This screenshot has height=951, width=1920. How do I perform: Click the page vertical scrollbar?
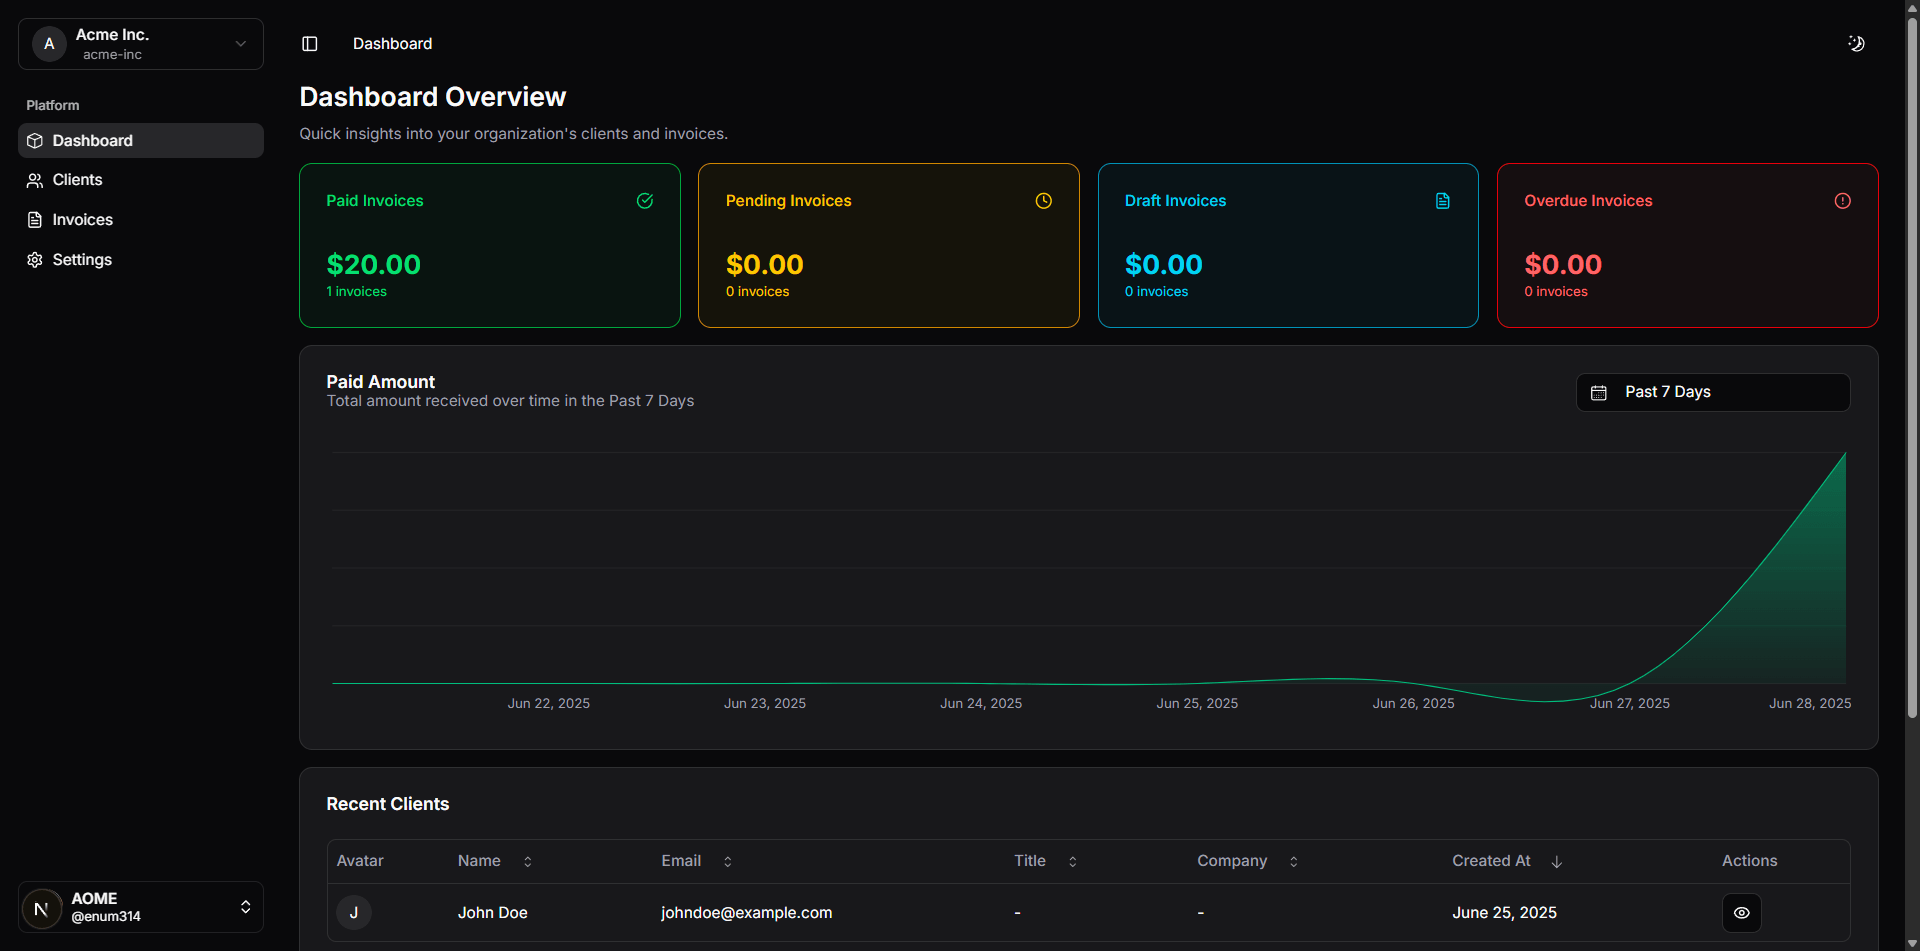(x=1912, y=366)
